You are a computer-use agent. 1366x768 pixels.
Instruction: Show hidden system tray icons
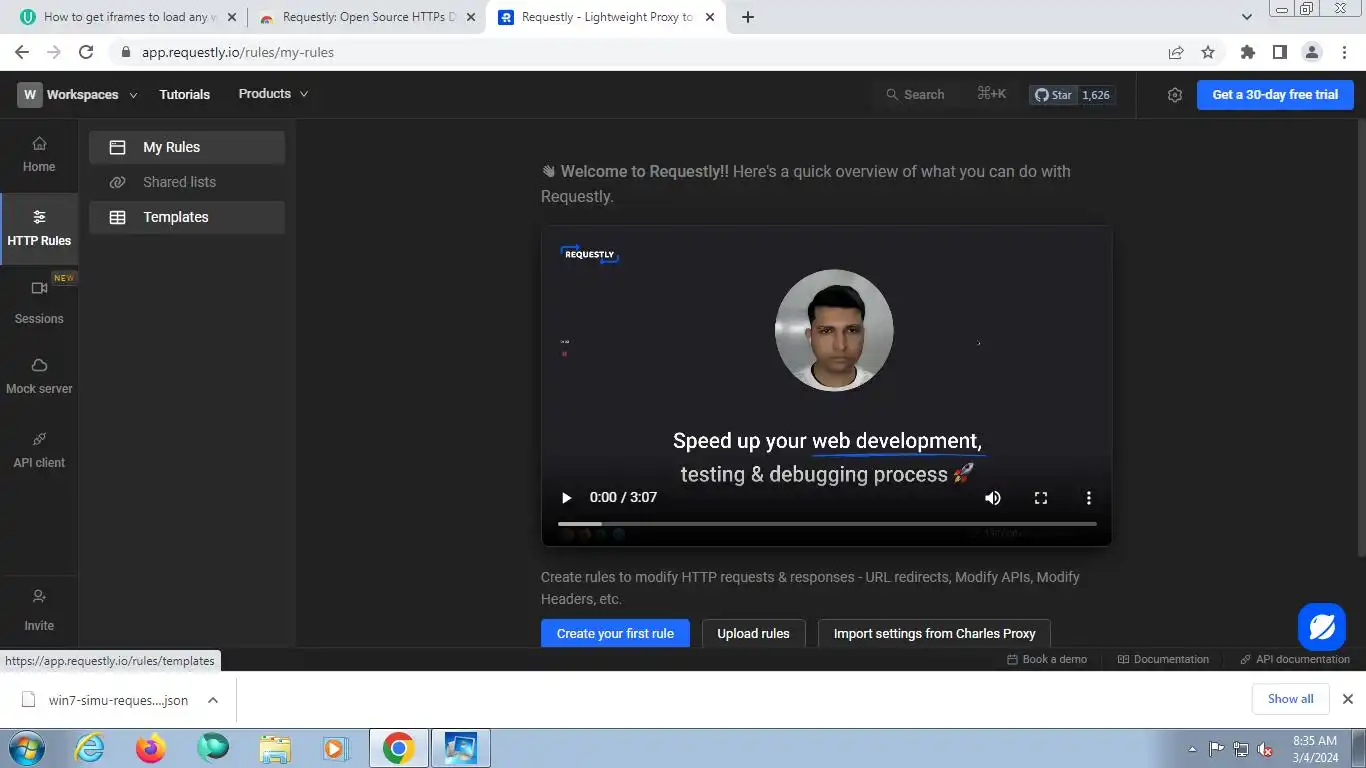click(x=1192, y=749)
